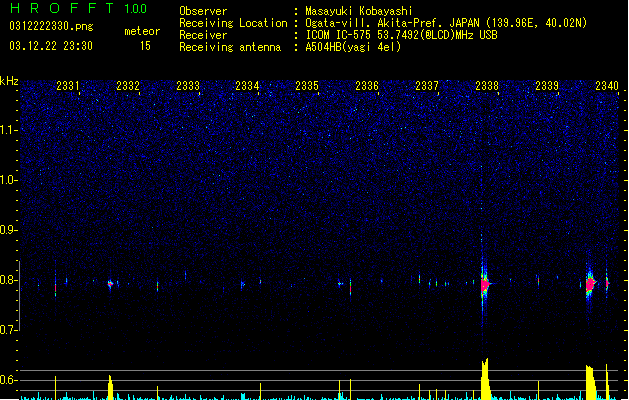Click the 2333 time marker label
Image resolution: width=629 pixels, height=400 pixels.
point(188,86)
